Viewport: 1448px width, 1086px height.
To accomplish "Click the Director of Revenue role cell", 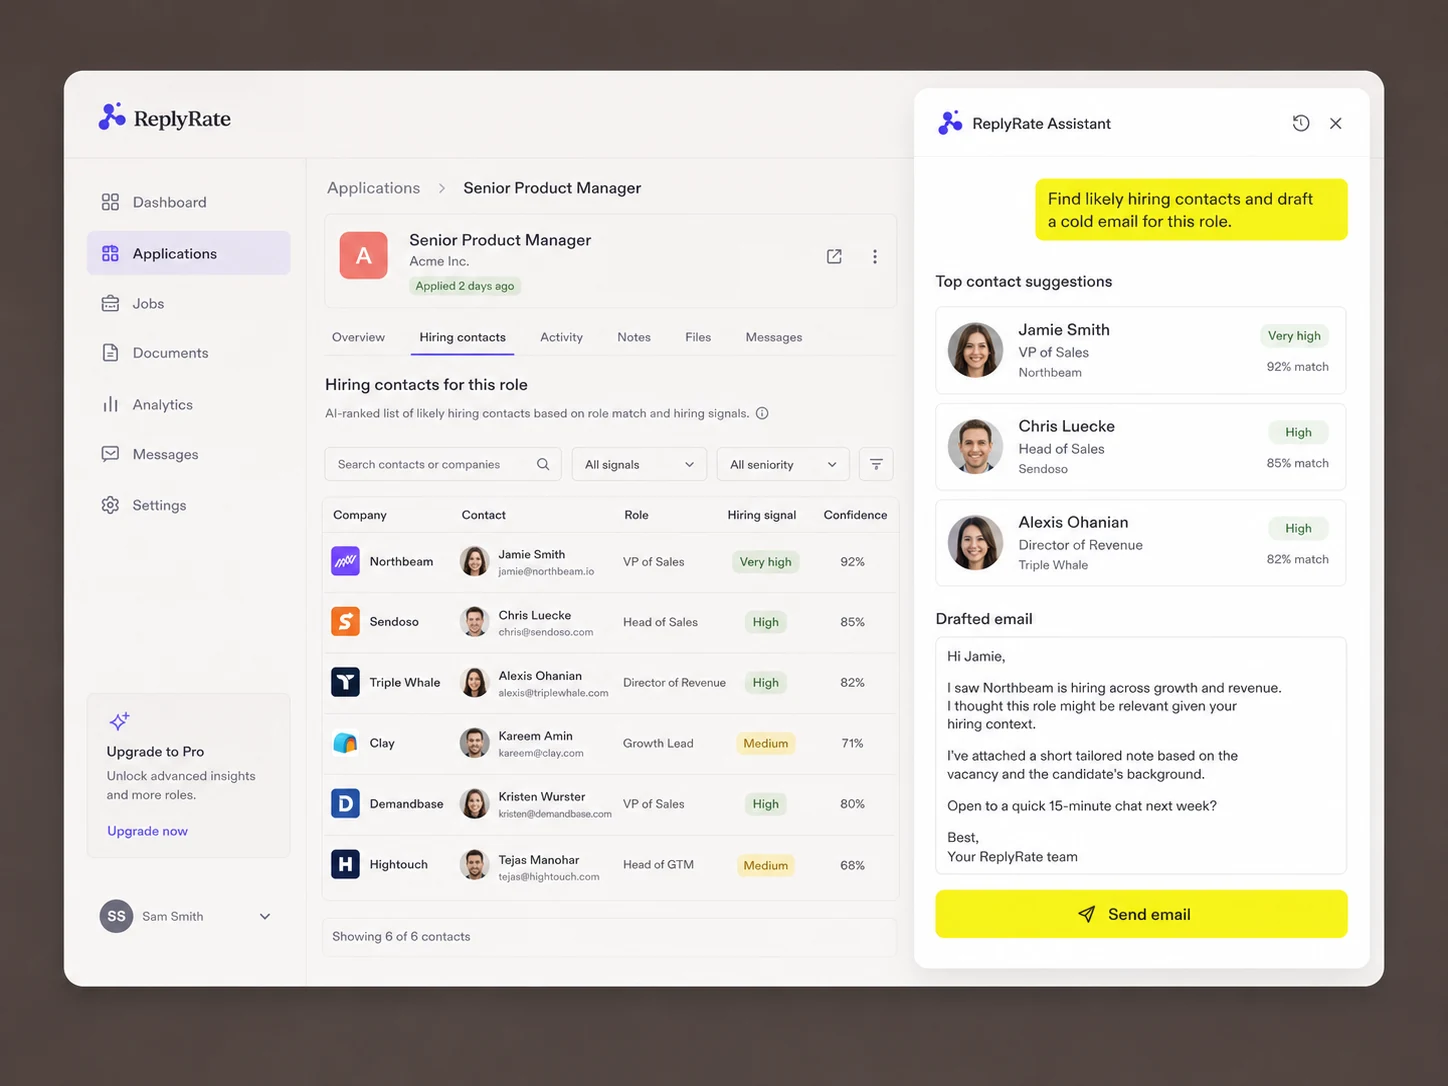I will (x=674, y=682).
